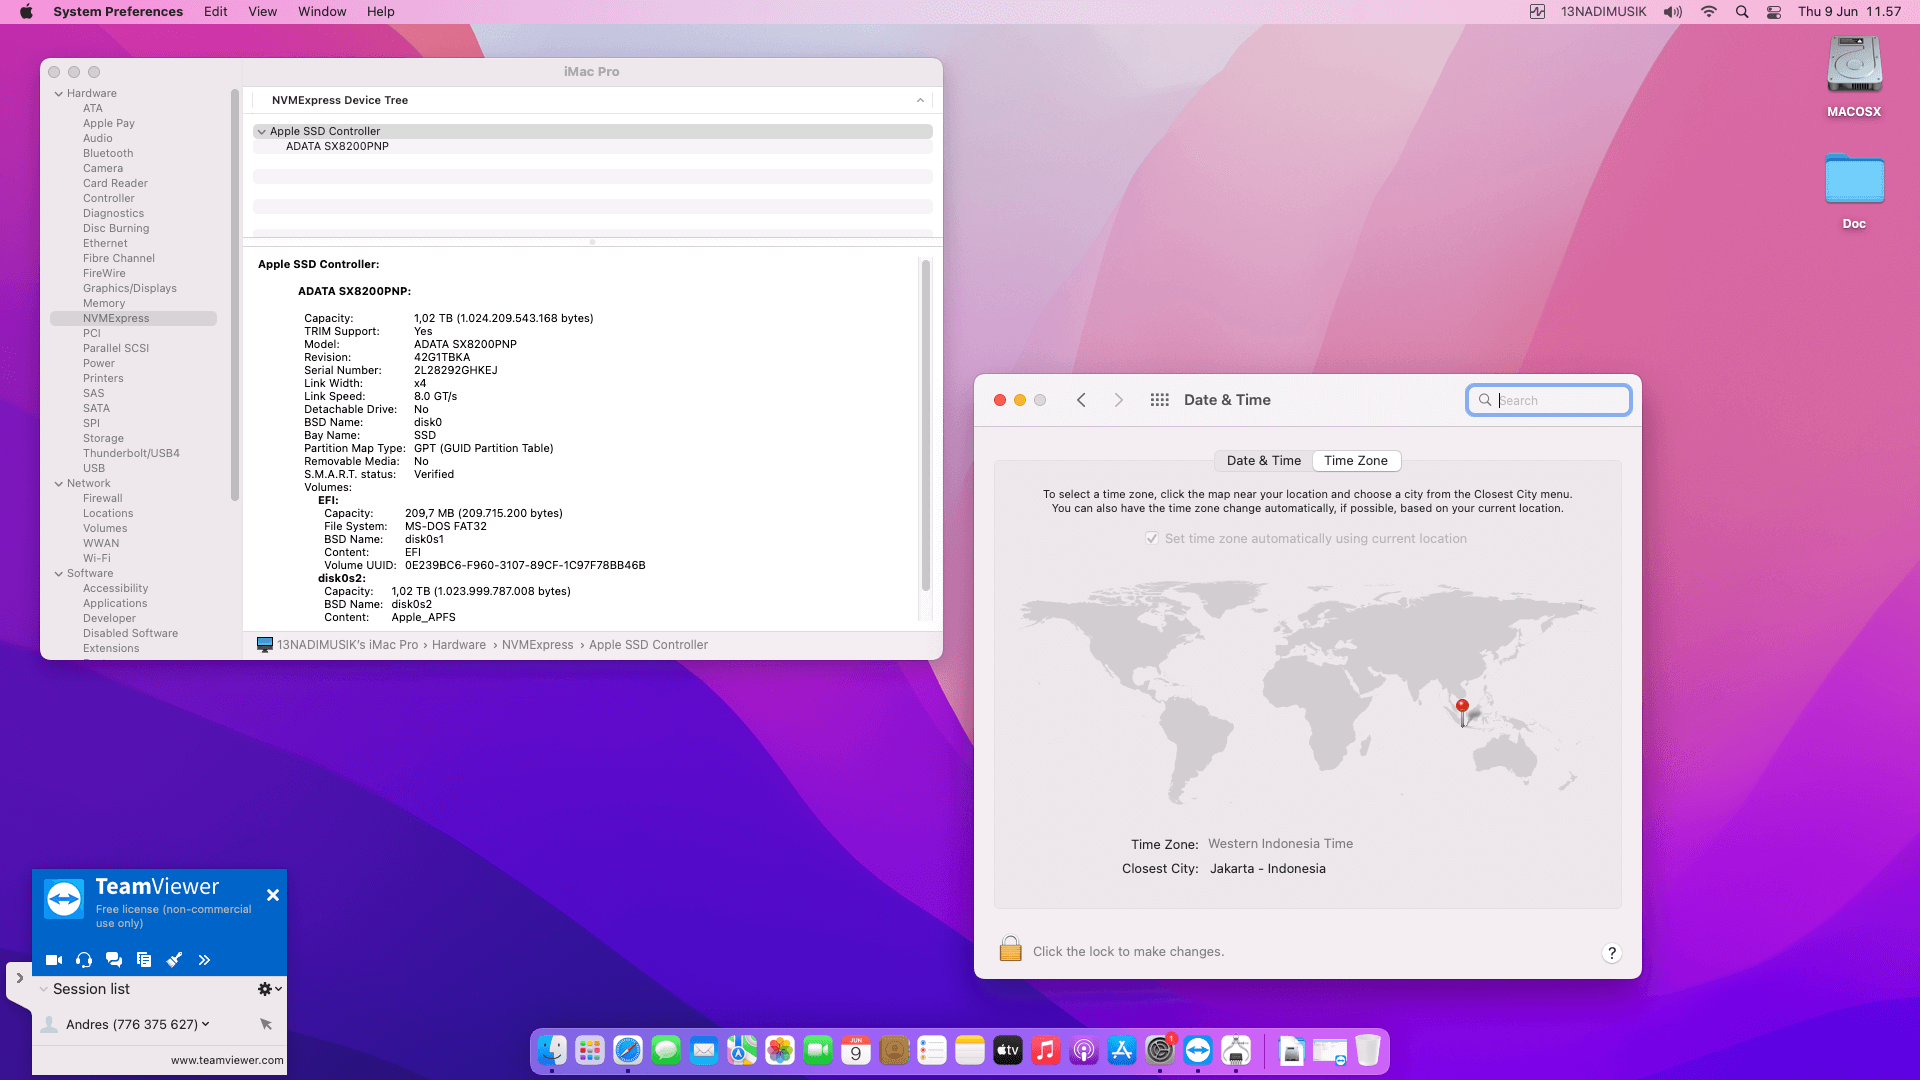Click the TeamViewer headset audio icon
This screenshot has width=1920, height=1080.
pos(84,960)
